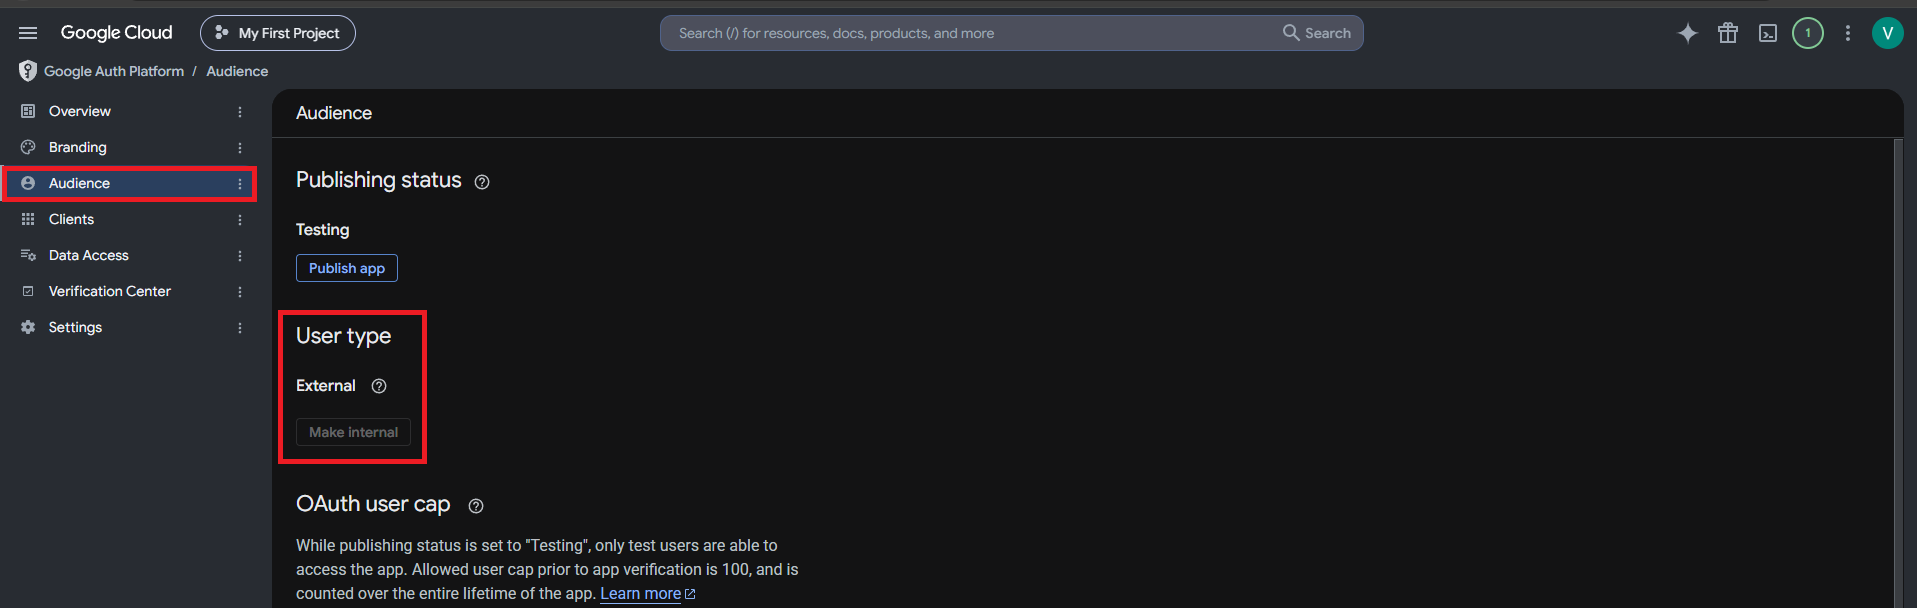Click the Testing status text
Viewport: 1917px width, 608px height.
[x=322, y=229]
